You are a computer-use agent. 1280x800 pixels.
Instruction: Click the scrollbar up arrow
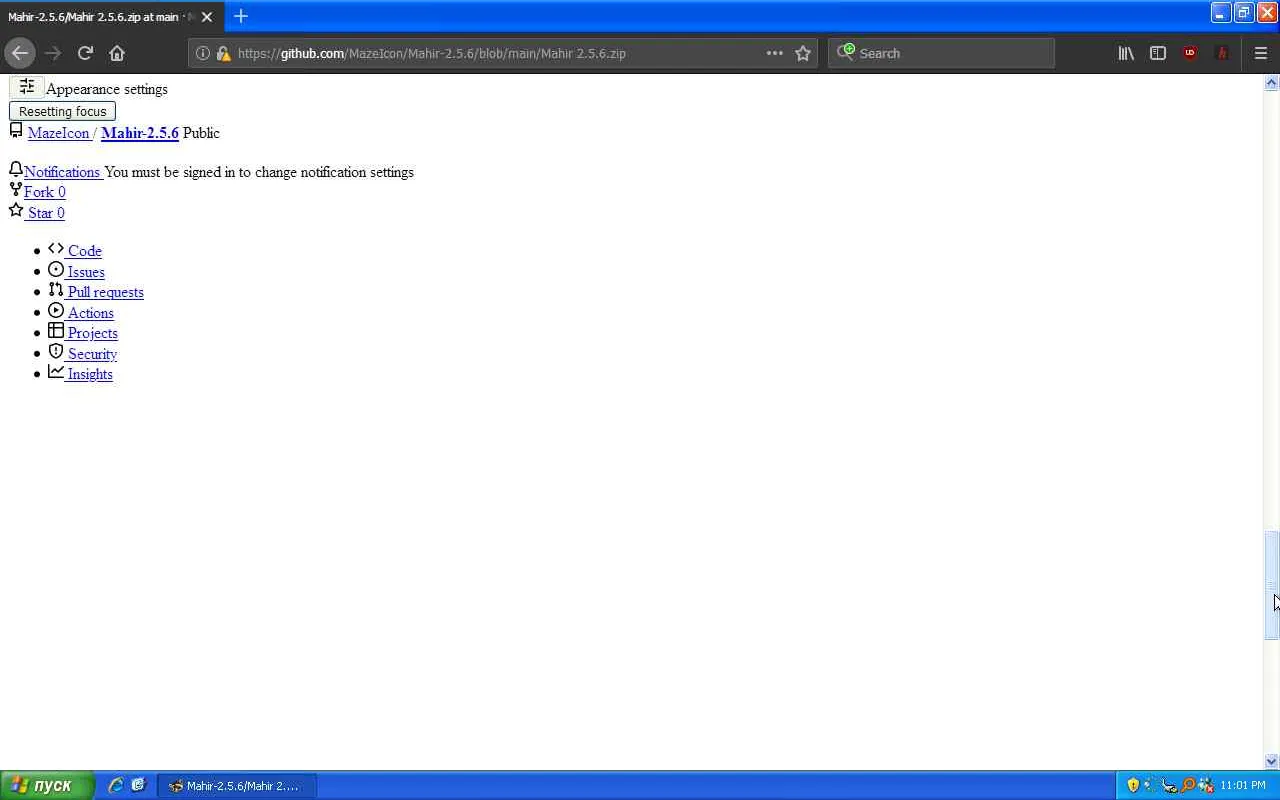pos(1272,83)
